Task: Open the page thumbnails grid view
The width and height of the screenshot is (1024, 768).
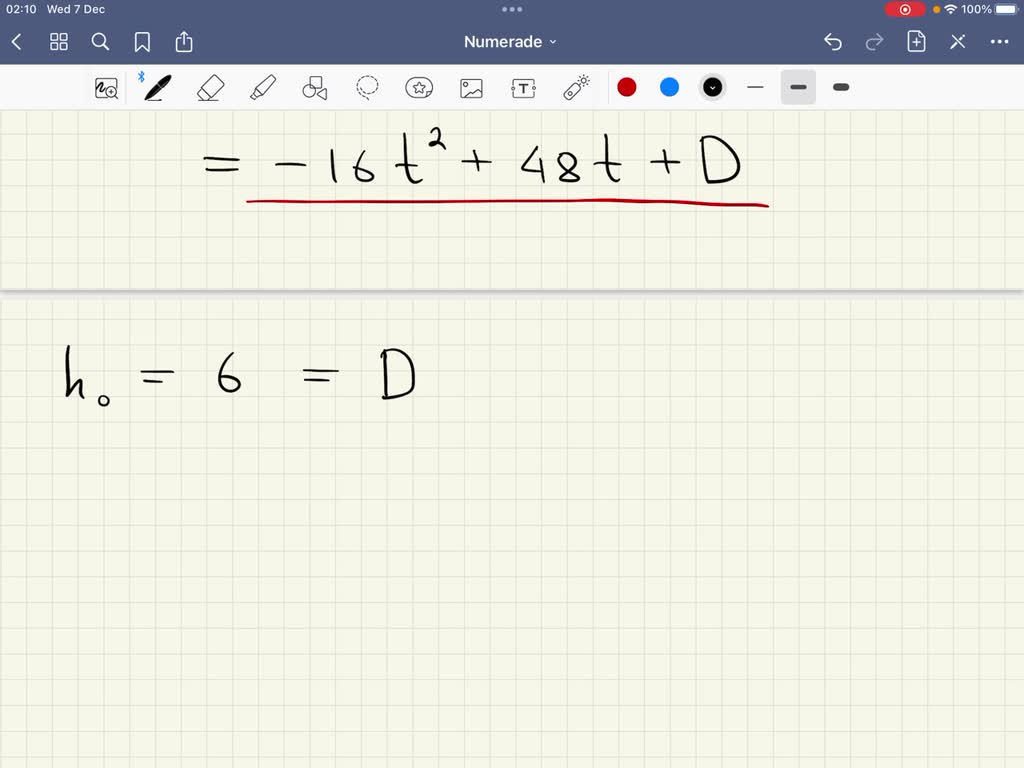Action: 59,42
